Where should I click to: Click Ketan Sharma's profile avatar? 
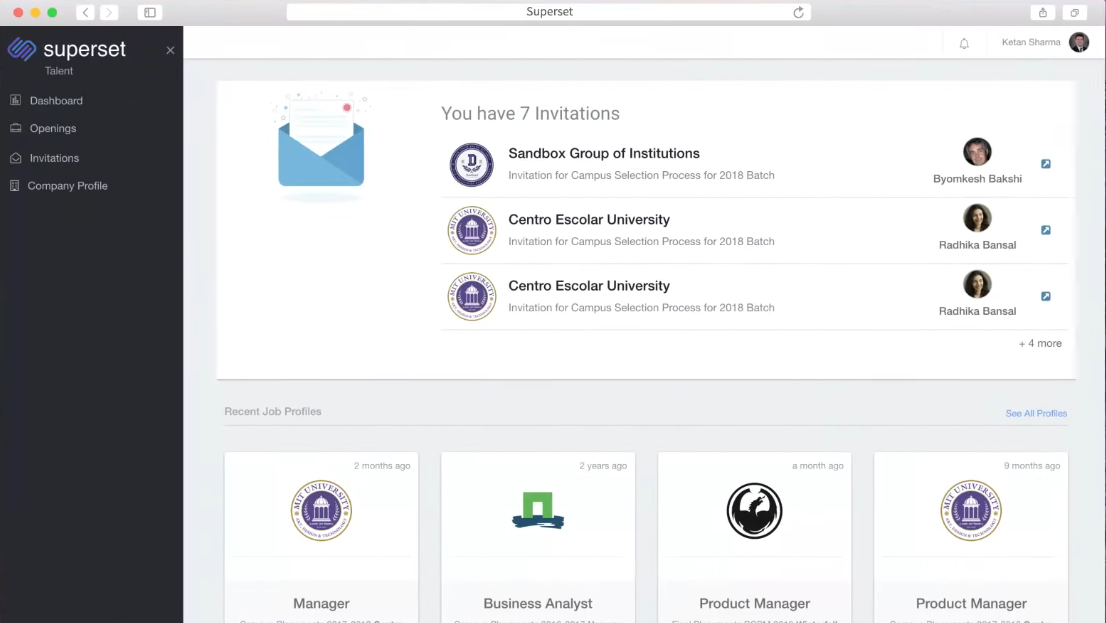coord(1078,42)
